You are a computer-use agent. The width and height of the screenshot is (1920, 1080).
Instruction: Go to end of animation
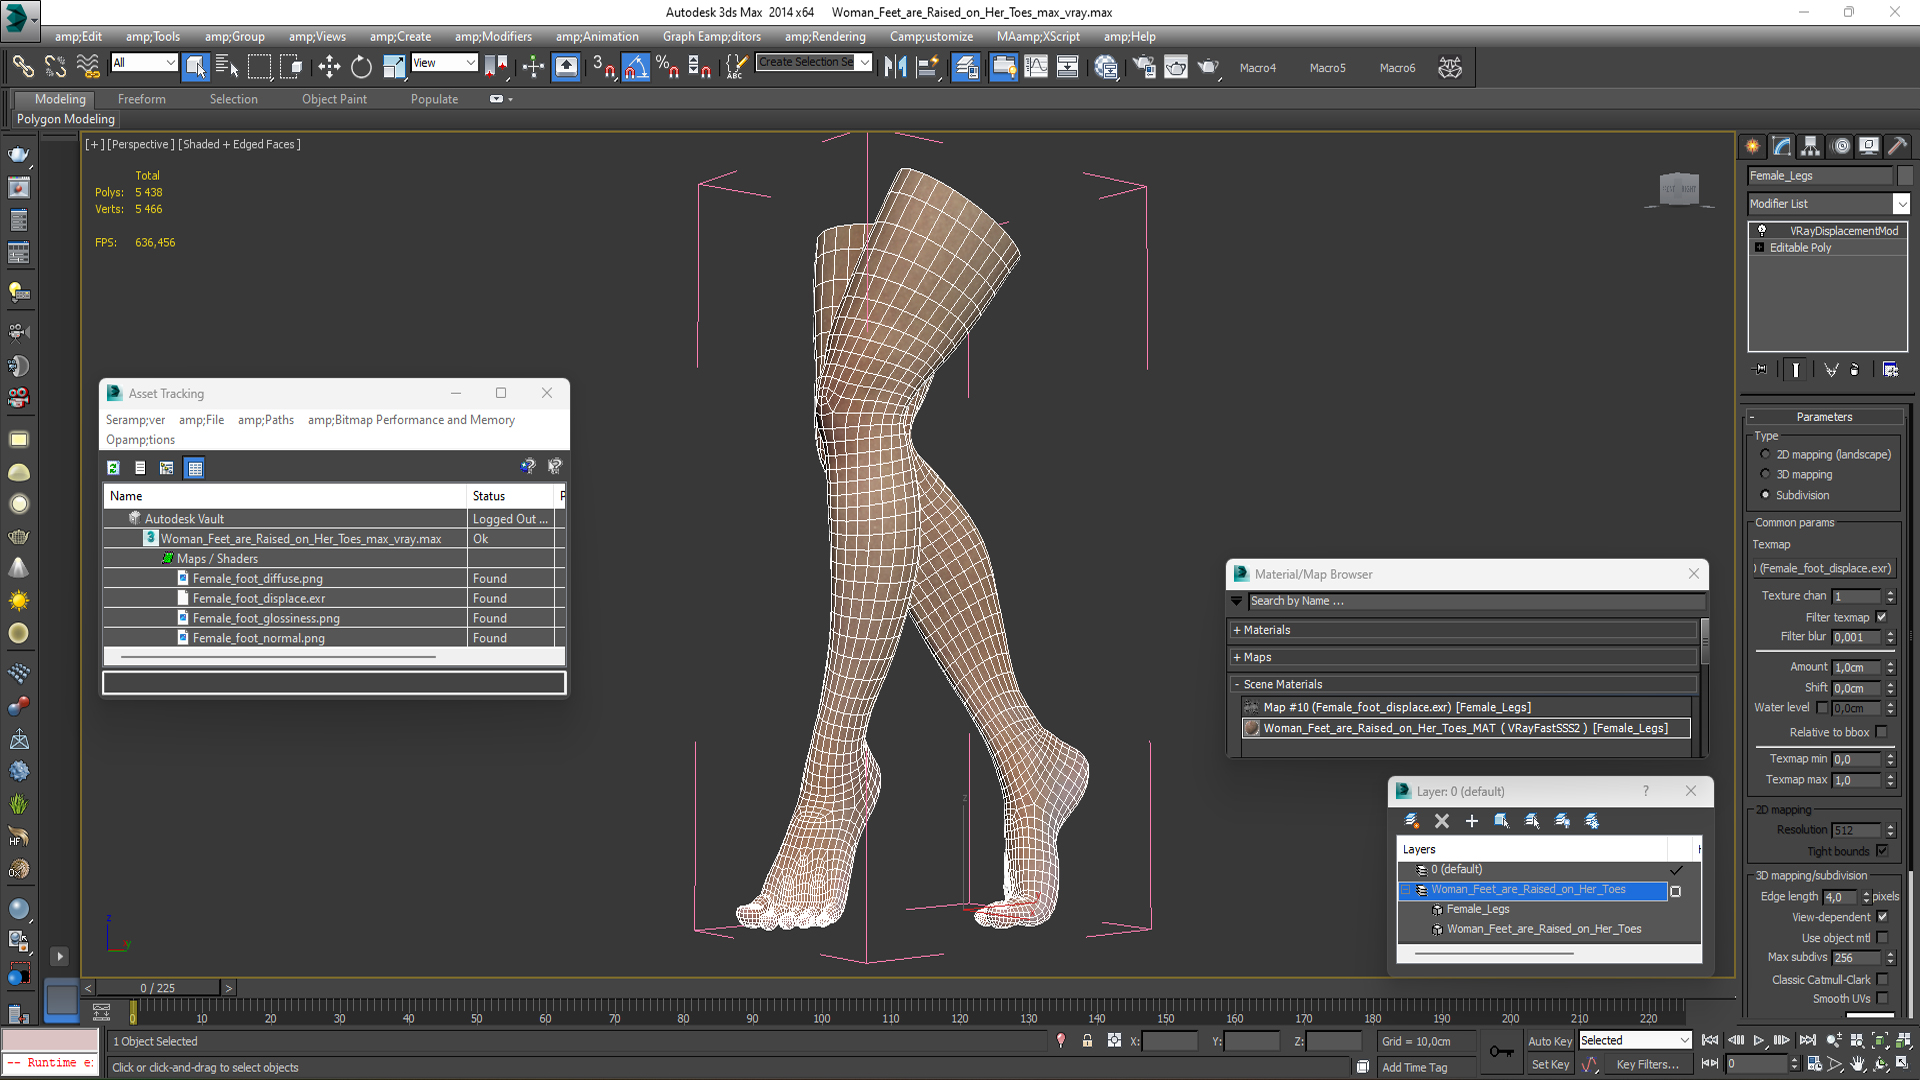coord(1807,1041)
